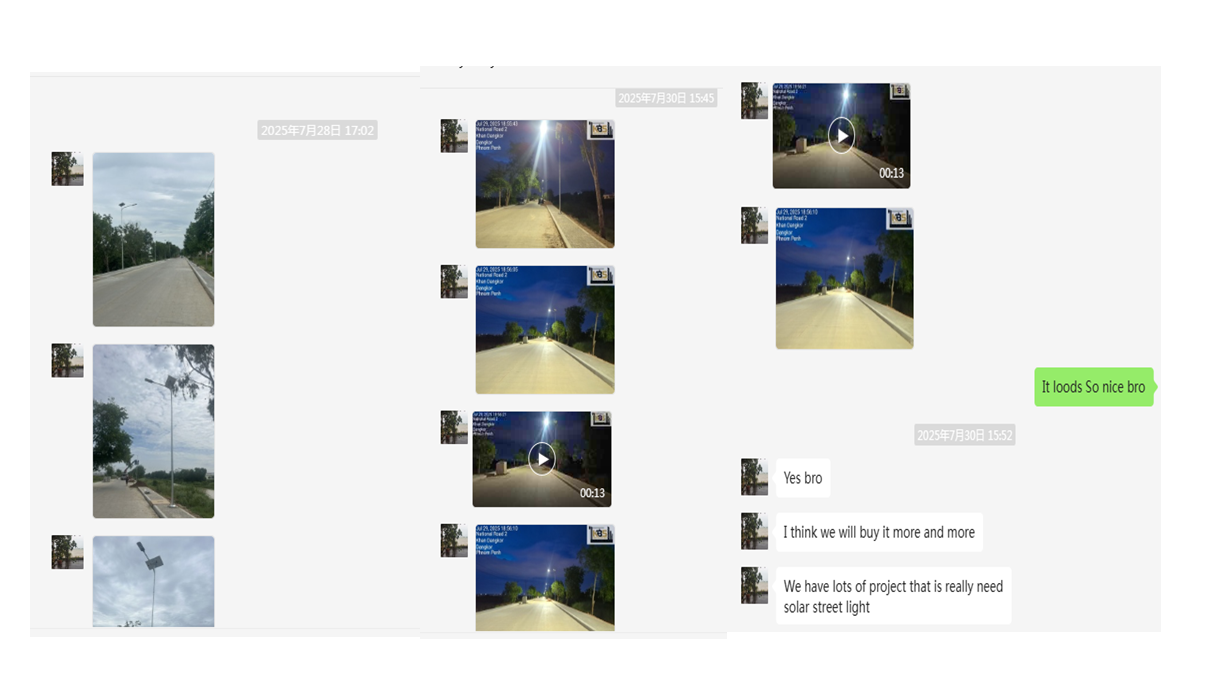Open the partially visible solar lamp sky photo

[153, 581]
